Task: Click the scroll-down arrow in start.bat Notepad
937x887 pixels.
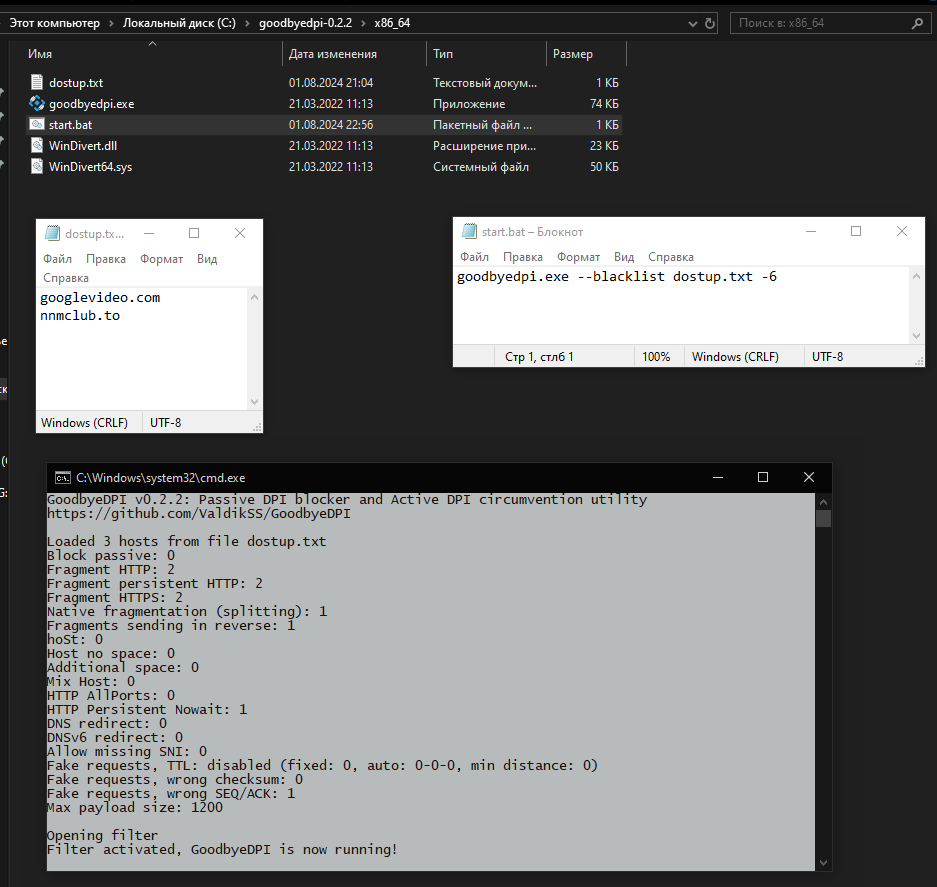Action: click(x=916, y=336)
